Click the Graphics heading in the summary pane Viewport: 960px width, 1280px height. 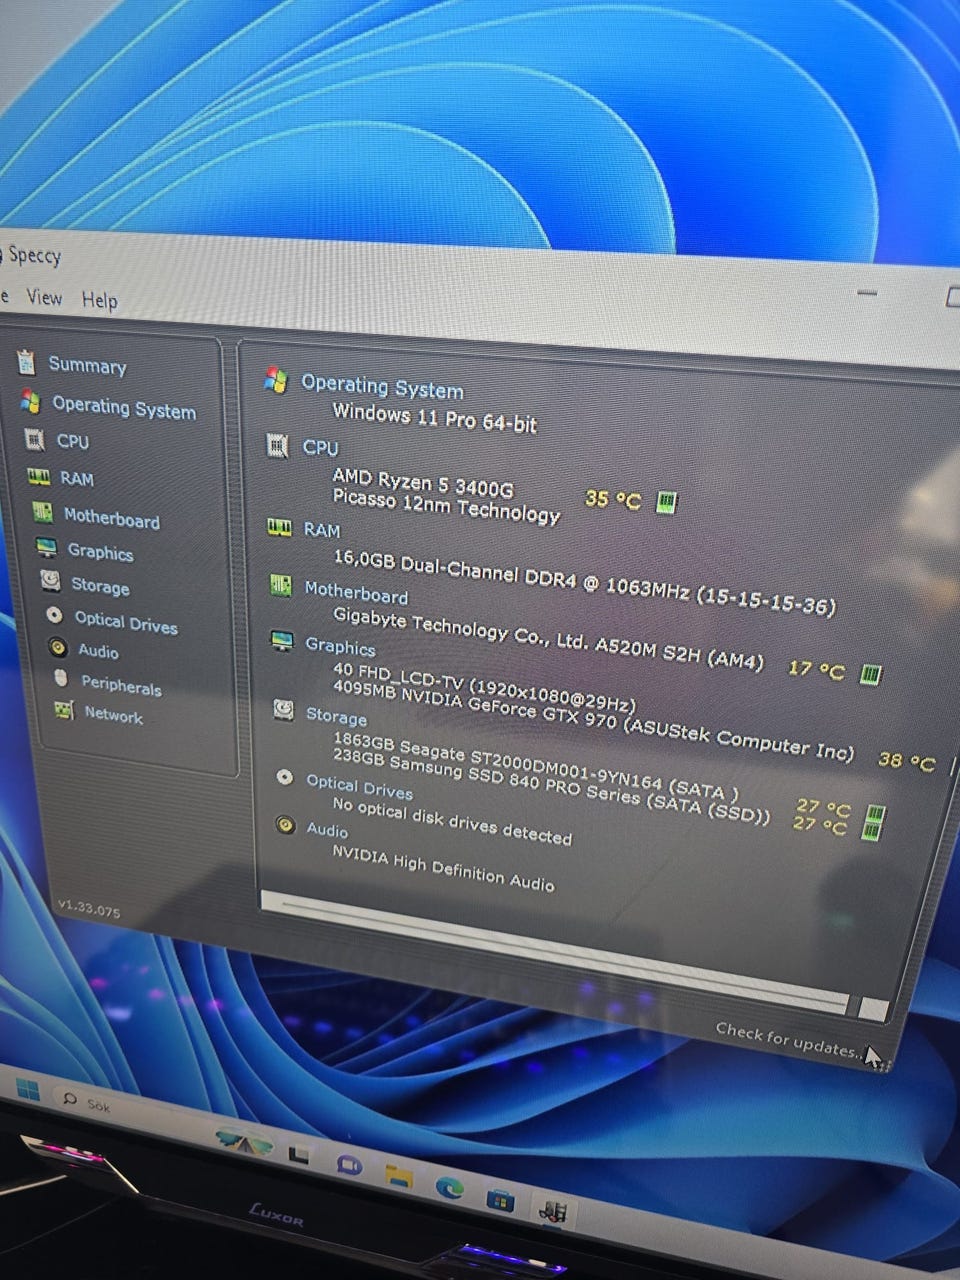pyautogui.click(x=340, y=647)
